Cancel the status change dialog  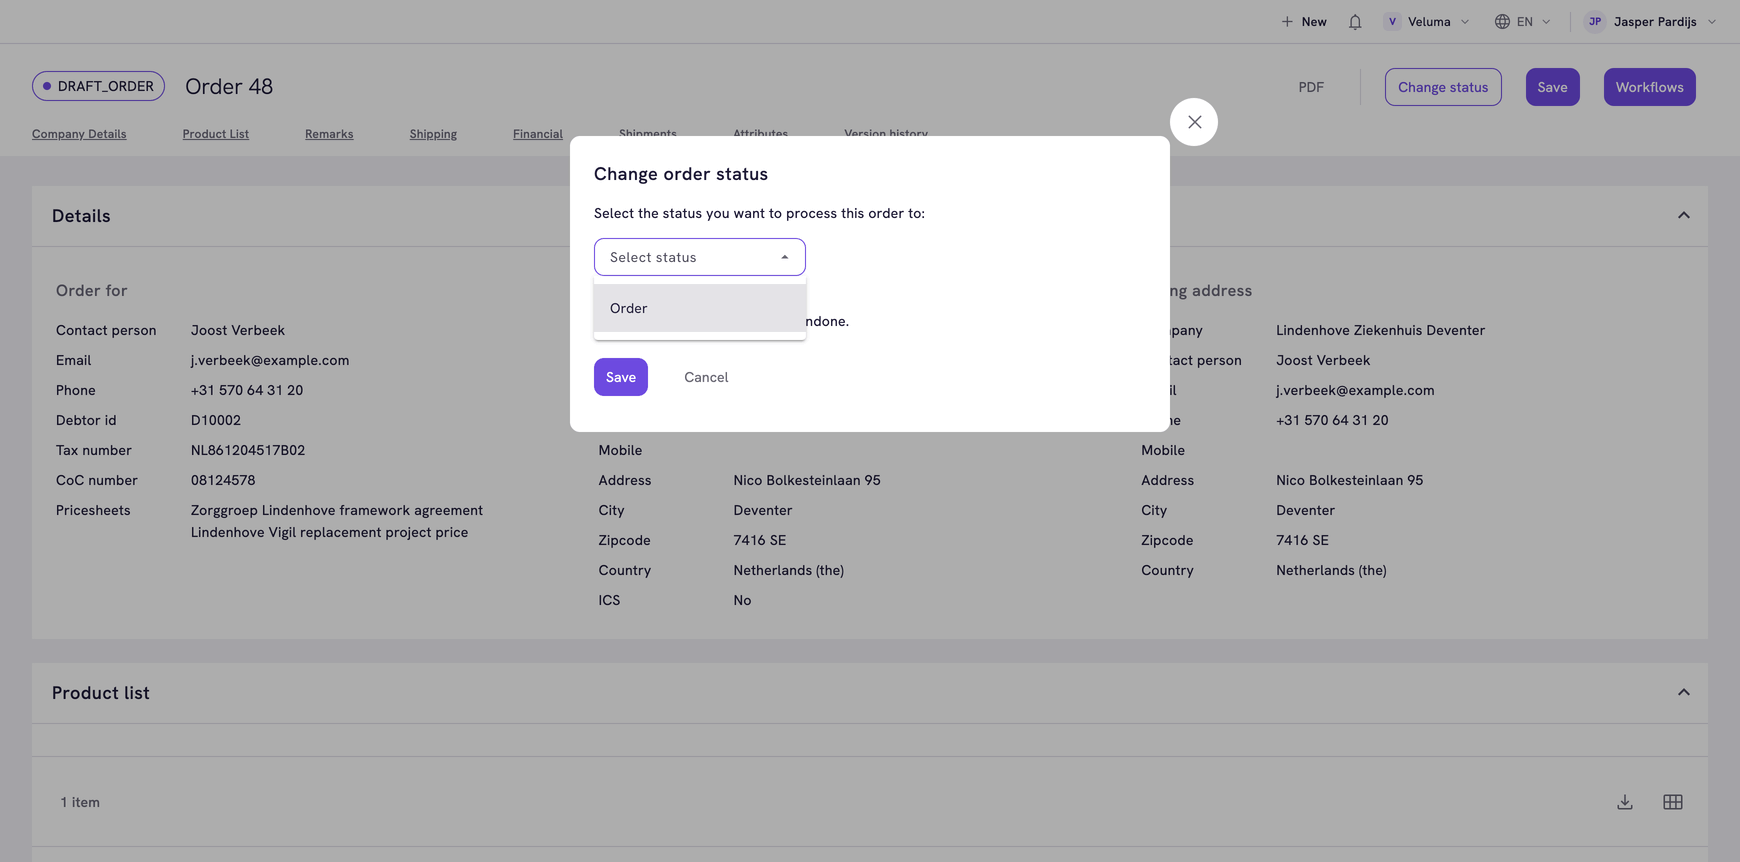pos(706,377)
